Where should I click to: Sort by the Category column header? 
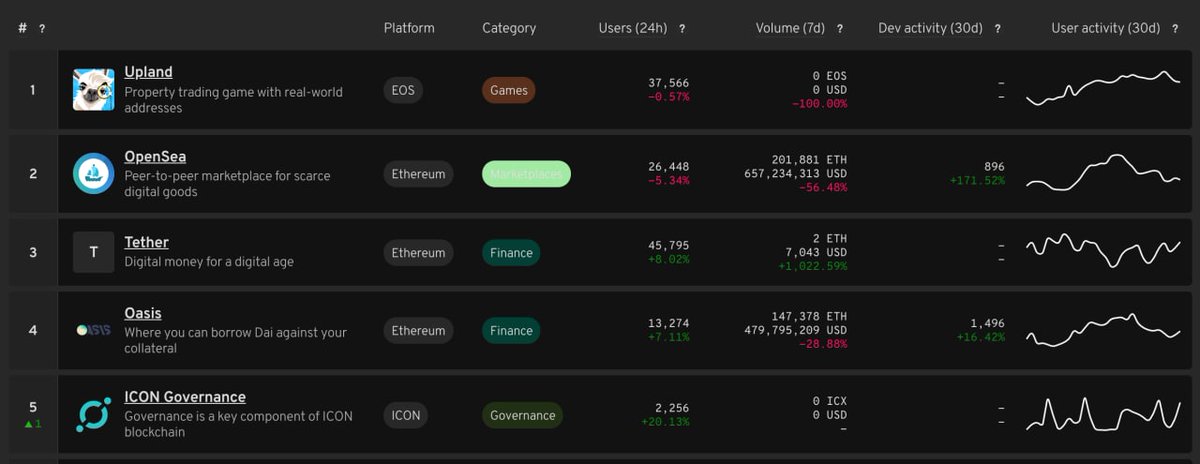(x=509, y=28)
